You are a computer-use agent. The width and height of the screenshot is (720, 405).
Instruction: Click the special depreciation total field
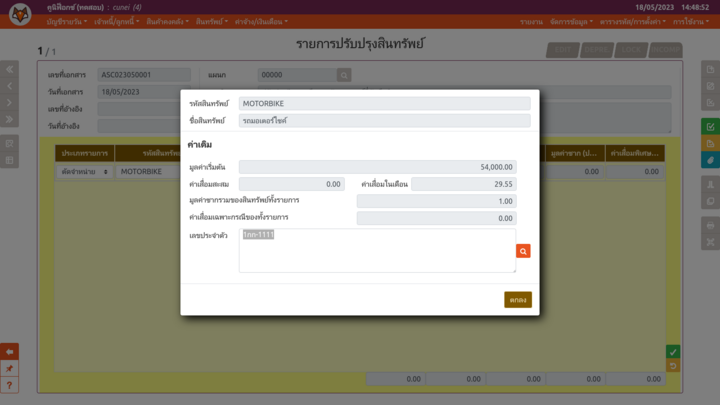[x=437, y=218]
